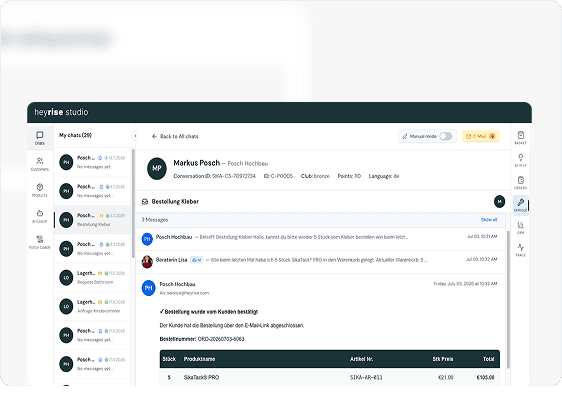
Task: Open the Basket panel
Action: coord(520,138)
